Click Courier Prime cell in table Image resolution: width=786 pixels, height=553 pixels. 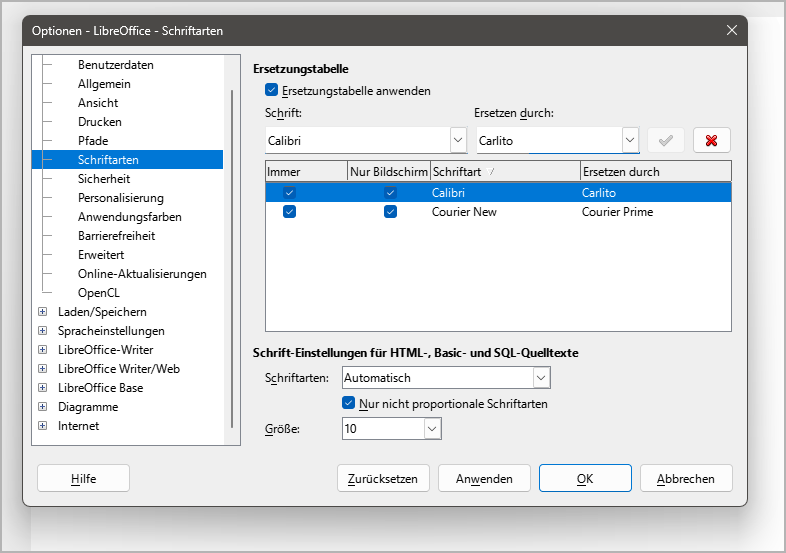coord(617,212)
